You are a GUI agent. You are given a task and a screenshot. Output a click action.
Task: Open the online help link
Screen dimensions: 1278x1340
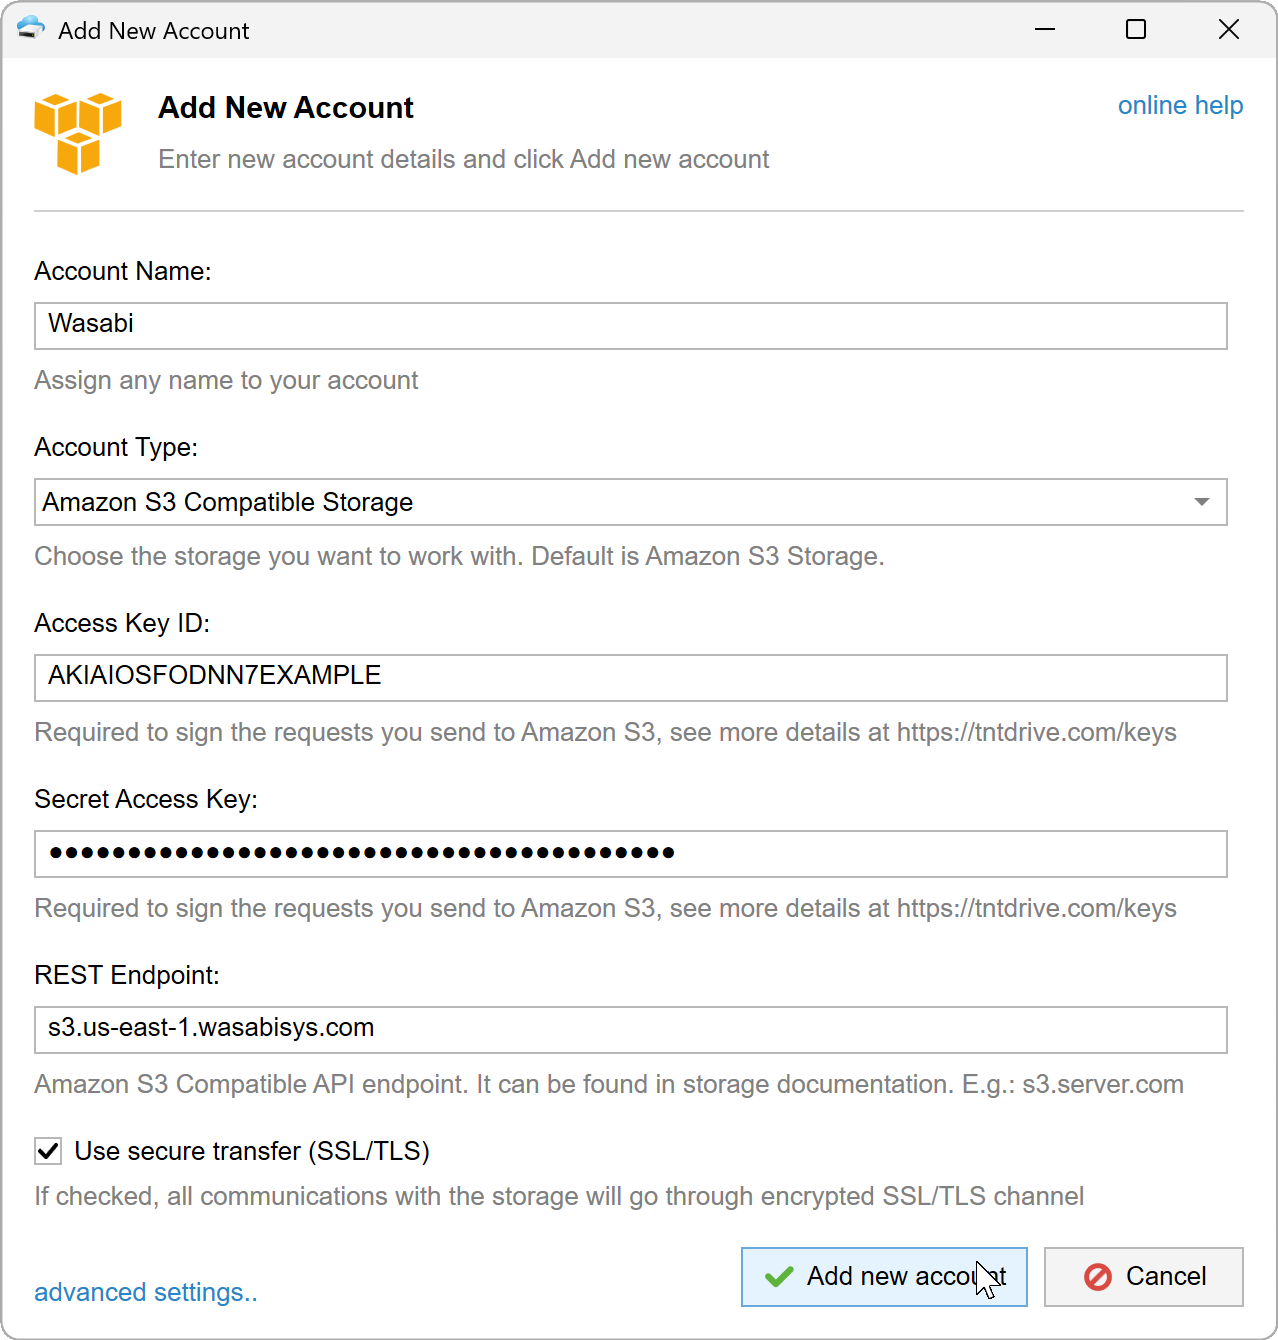[1180, 105]
